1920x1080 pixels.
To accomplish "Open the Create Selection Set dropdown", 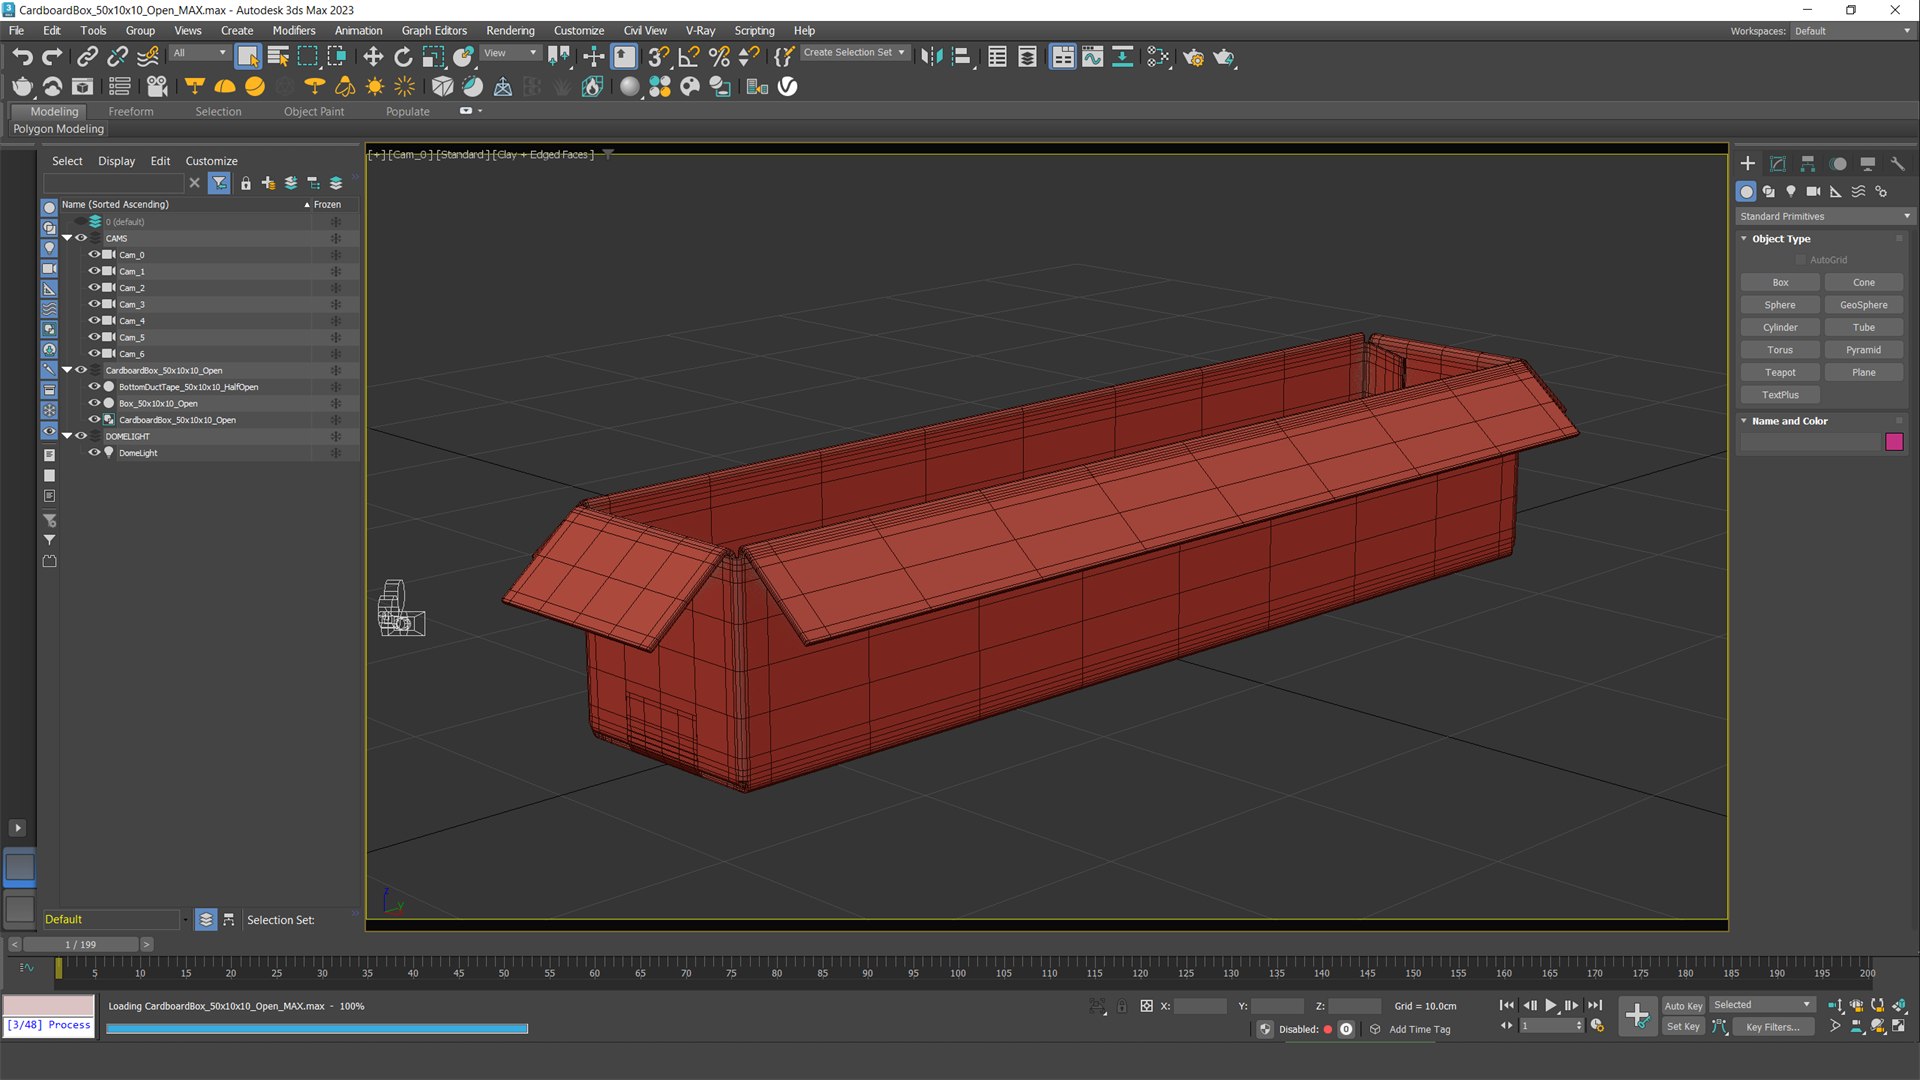I will pos(855,53).
